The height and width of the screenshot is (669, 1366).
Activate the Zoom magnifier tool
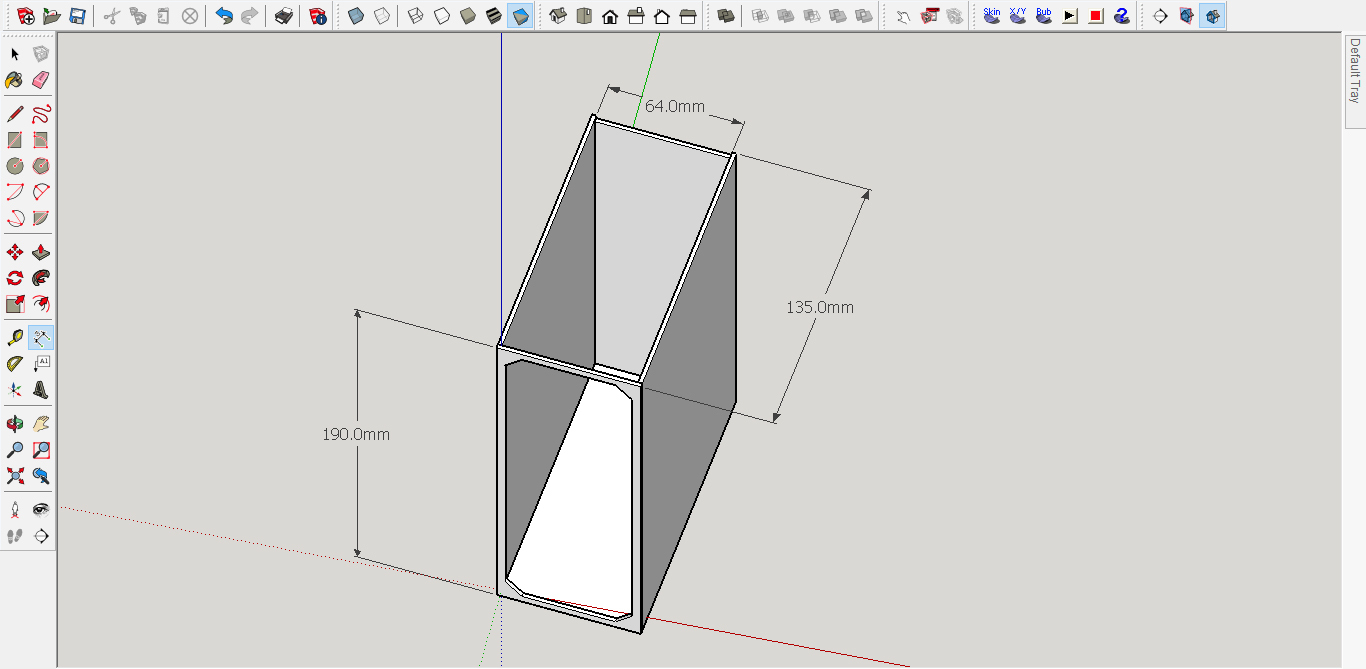[15, 450]
